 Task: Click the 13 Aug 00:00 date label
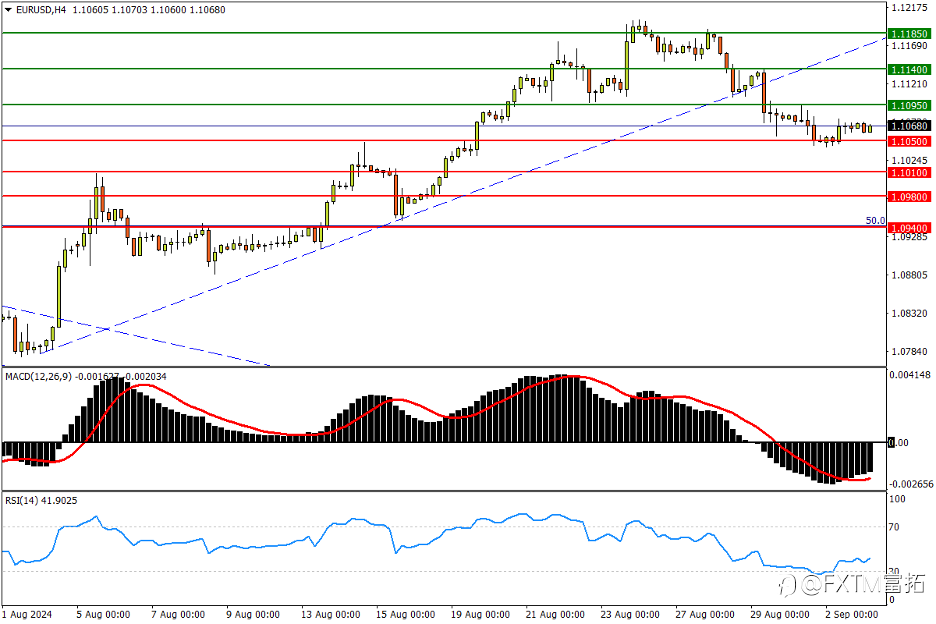(330, 614)
